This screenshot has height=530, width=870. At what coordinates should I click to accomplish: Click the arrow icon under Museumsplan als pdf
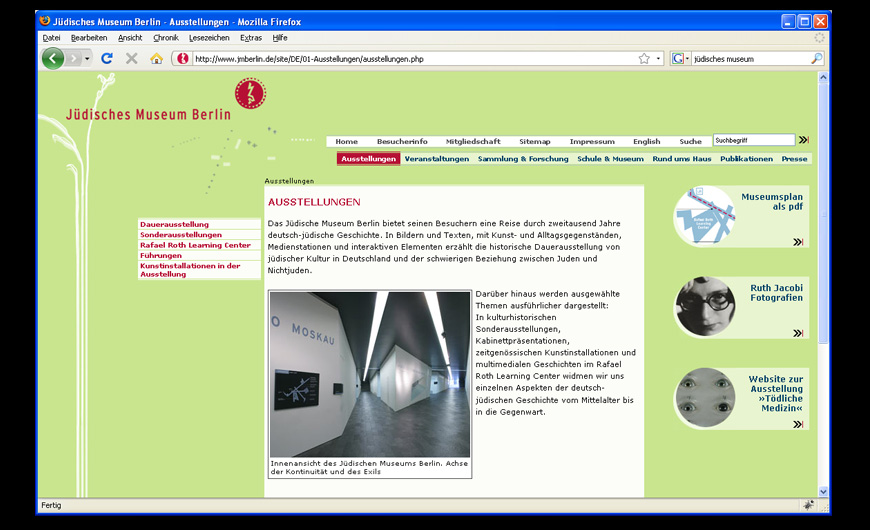click(798, 242)
